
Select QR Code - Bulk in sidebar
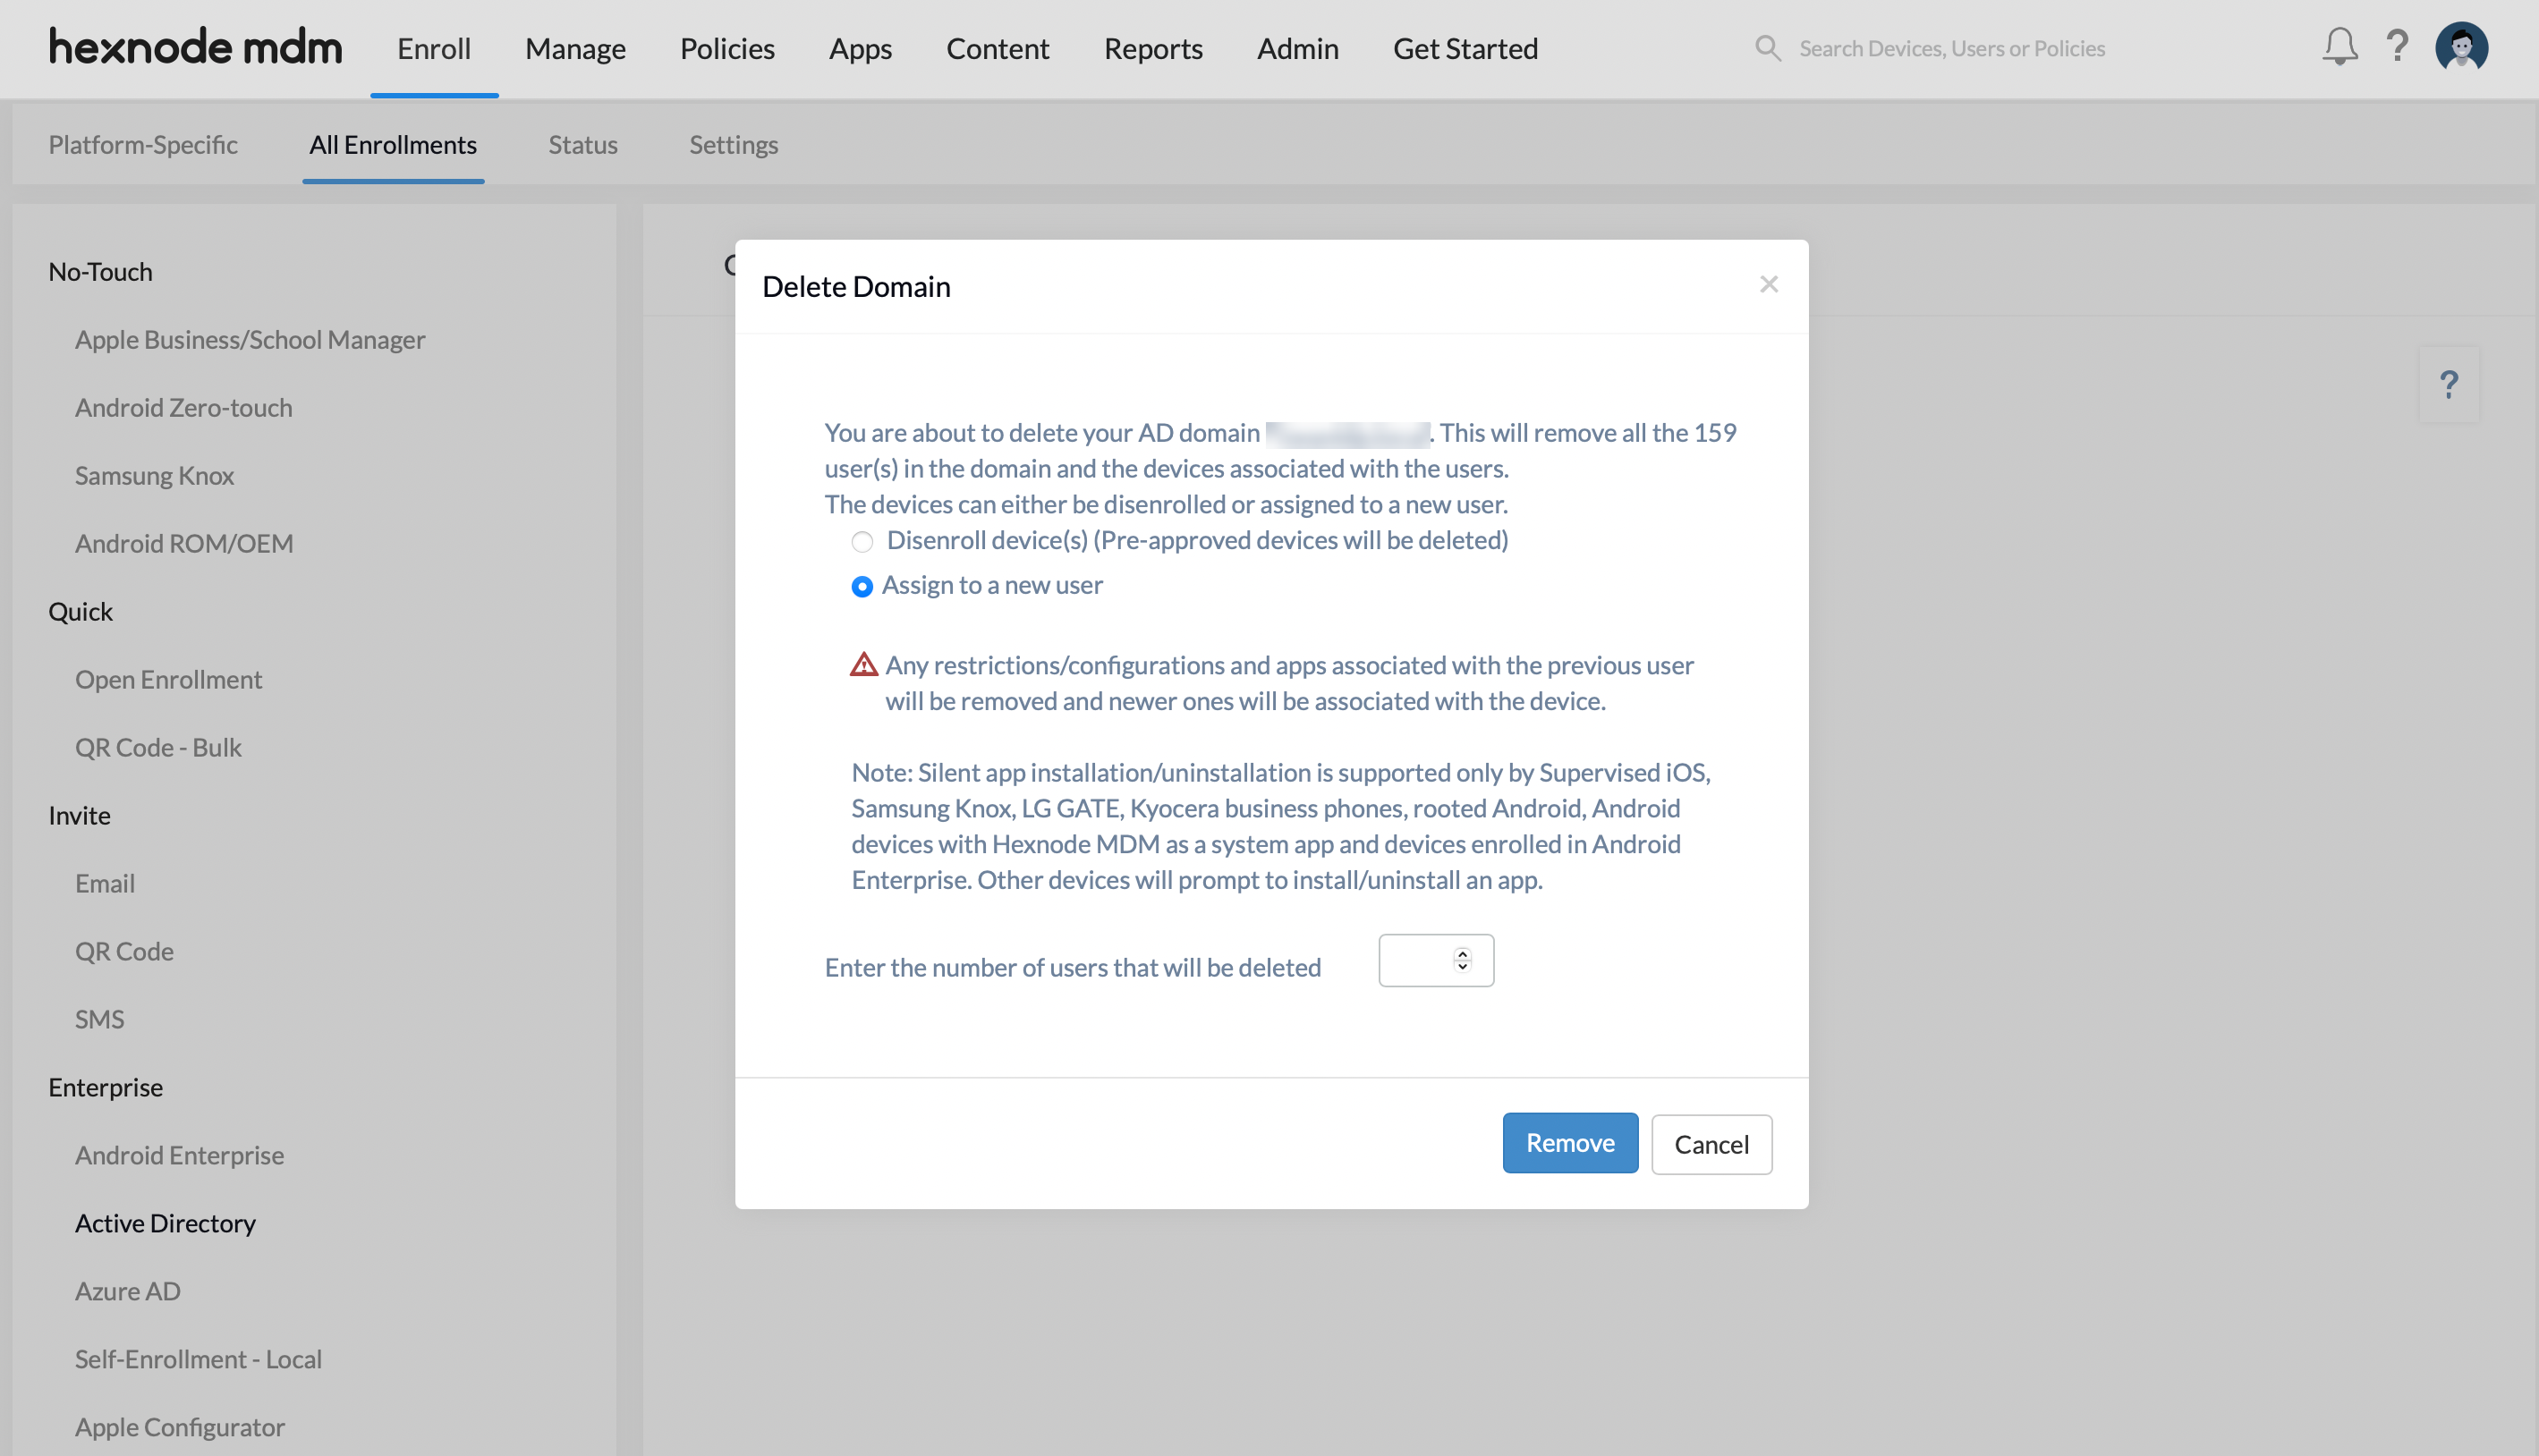[x=158, y=748]
